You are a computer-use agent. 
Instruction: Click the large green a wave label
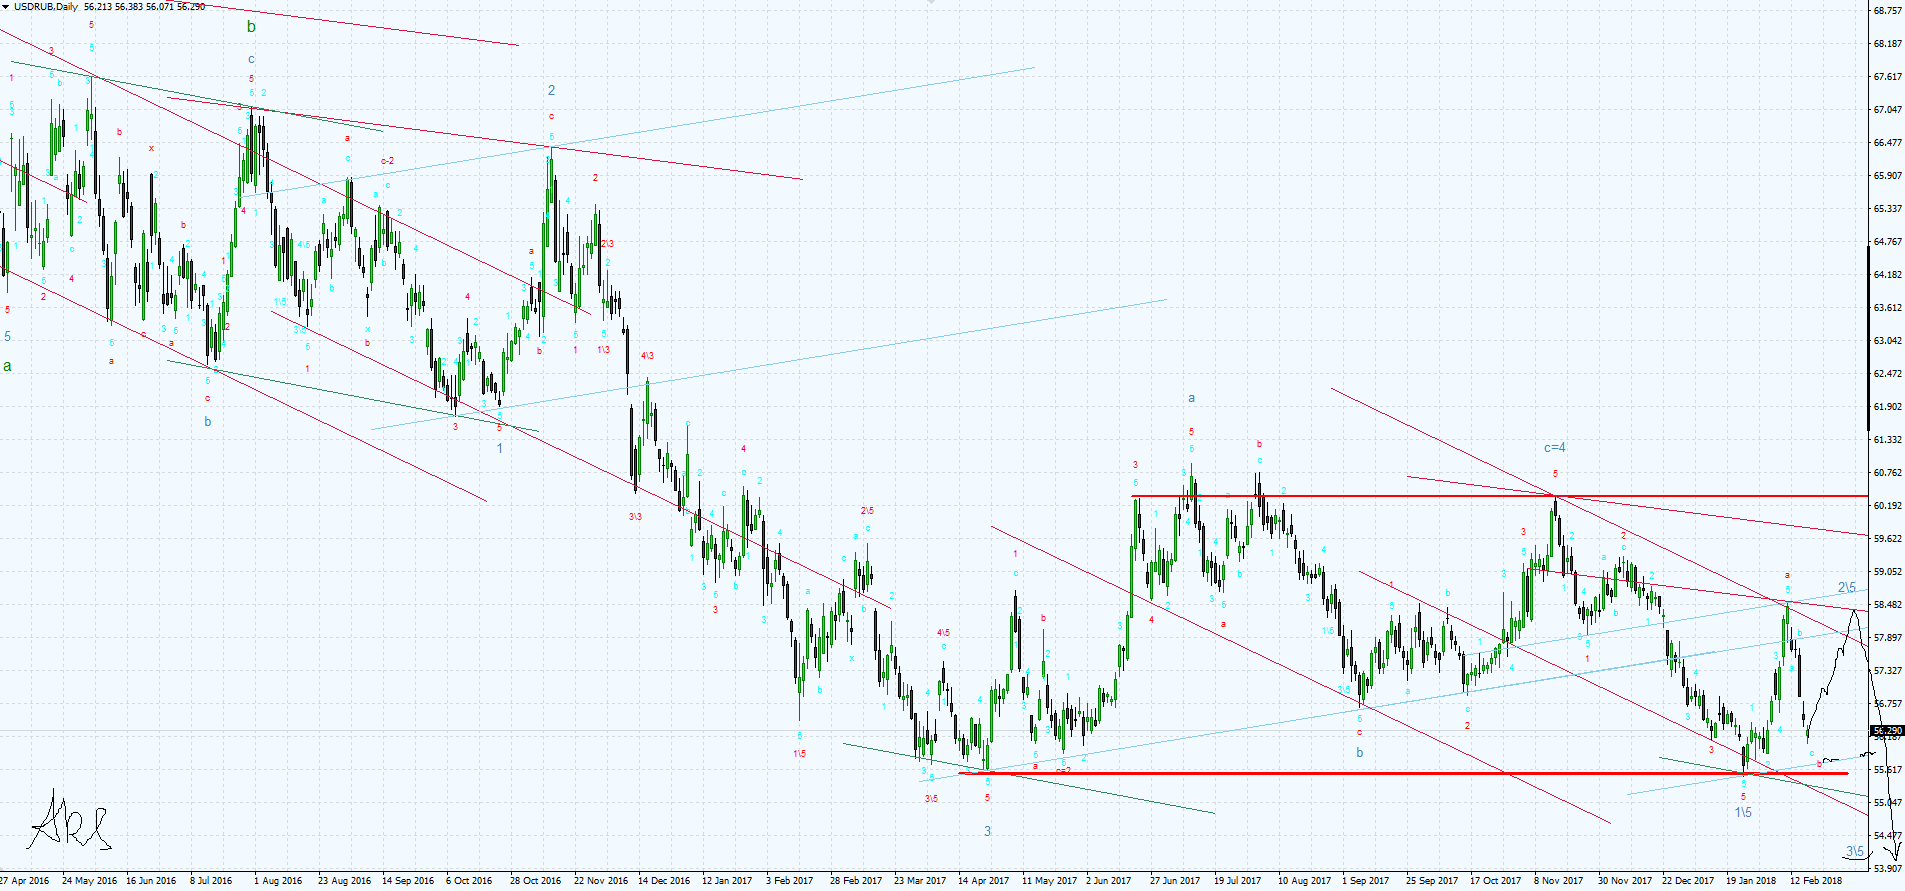[7, 366]
